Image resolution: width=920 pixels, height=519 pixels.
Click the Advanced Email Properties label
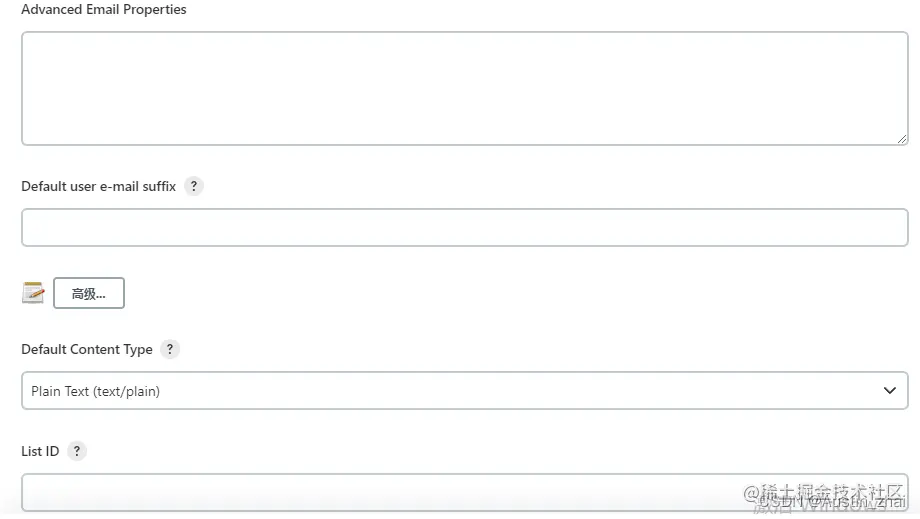[104, 9]
